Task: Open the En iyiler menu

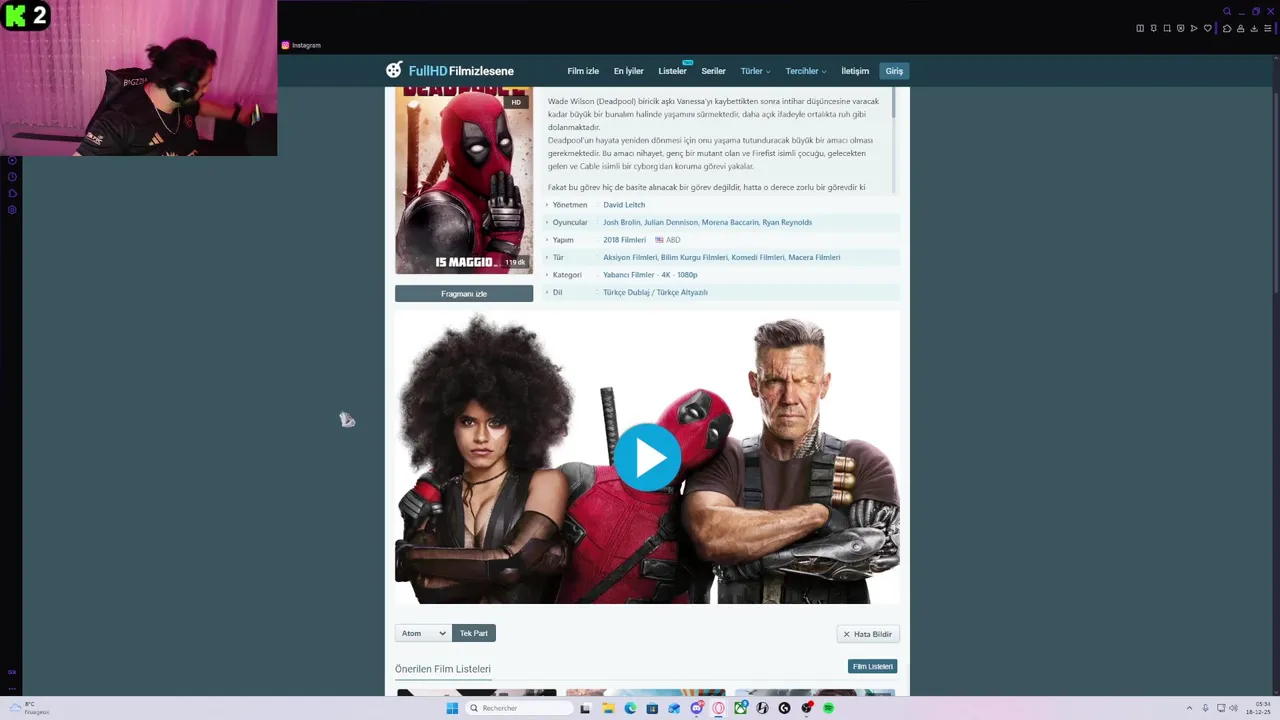Action: click(628, 71)
